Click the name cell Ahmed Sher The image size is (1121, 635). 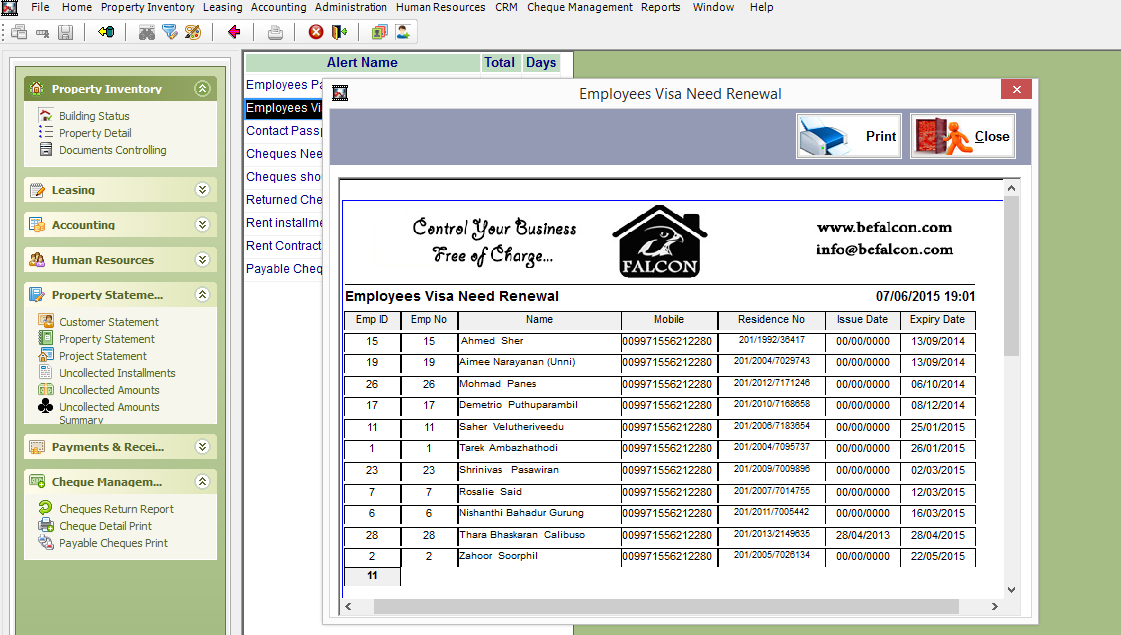pyautogui.click(x=539, y=341)
